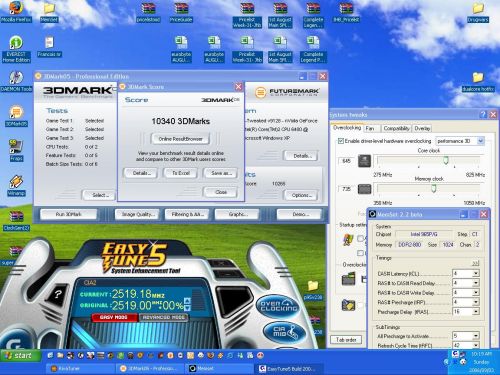Click the core clock value field 645
Image resolution: width=500 pixels, height=375 pixels.
[346, 161]
